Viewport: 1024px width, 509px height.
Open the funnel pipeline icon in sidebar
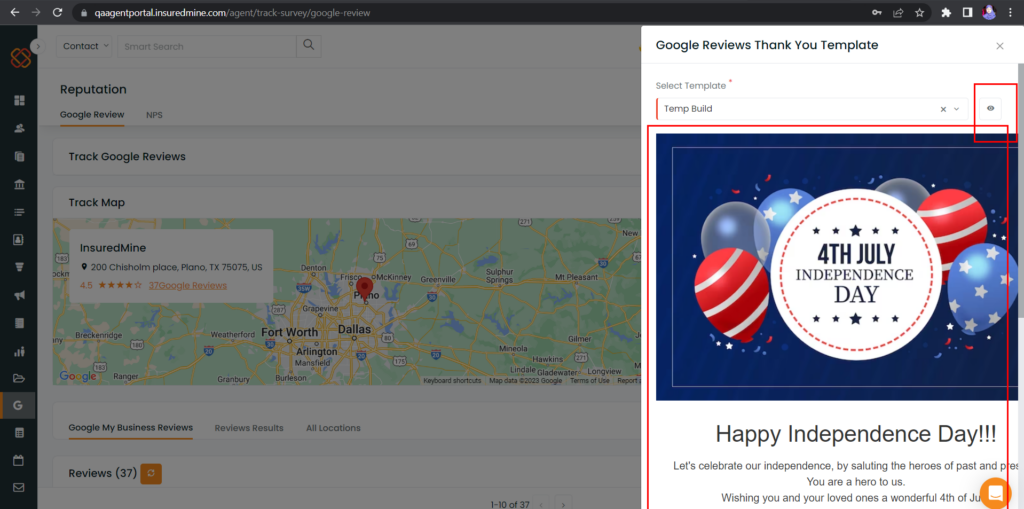(x=19, y=267)
